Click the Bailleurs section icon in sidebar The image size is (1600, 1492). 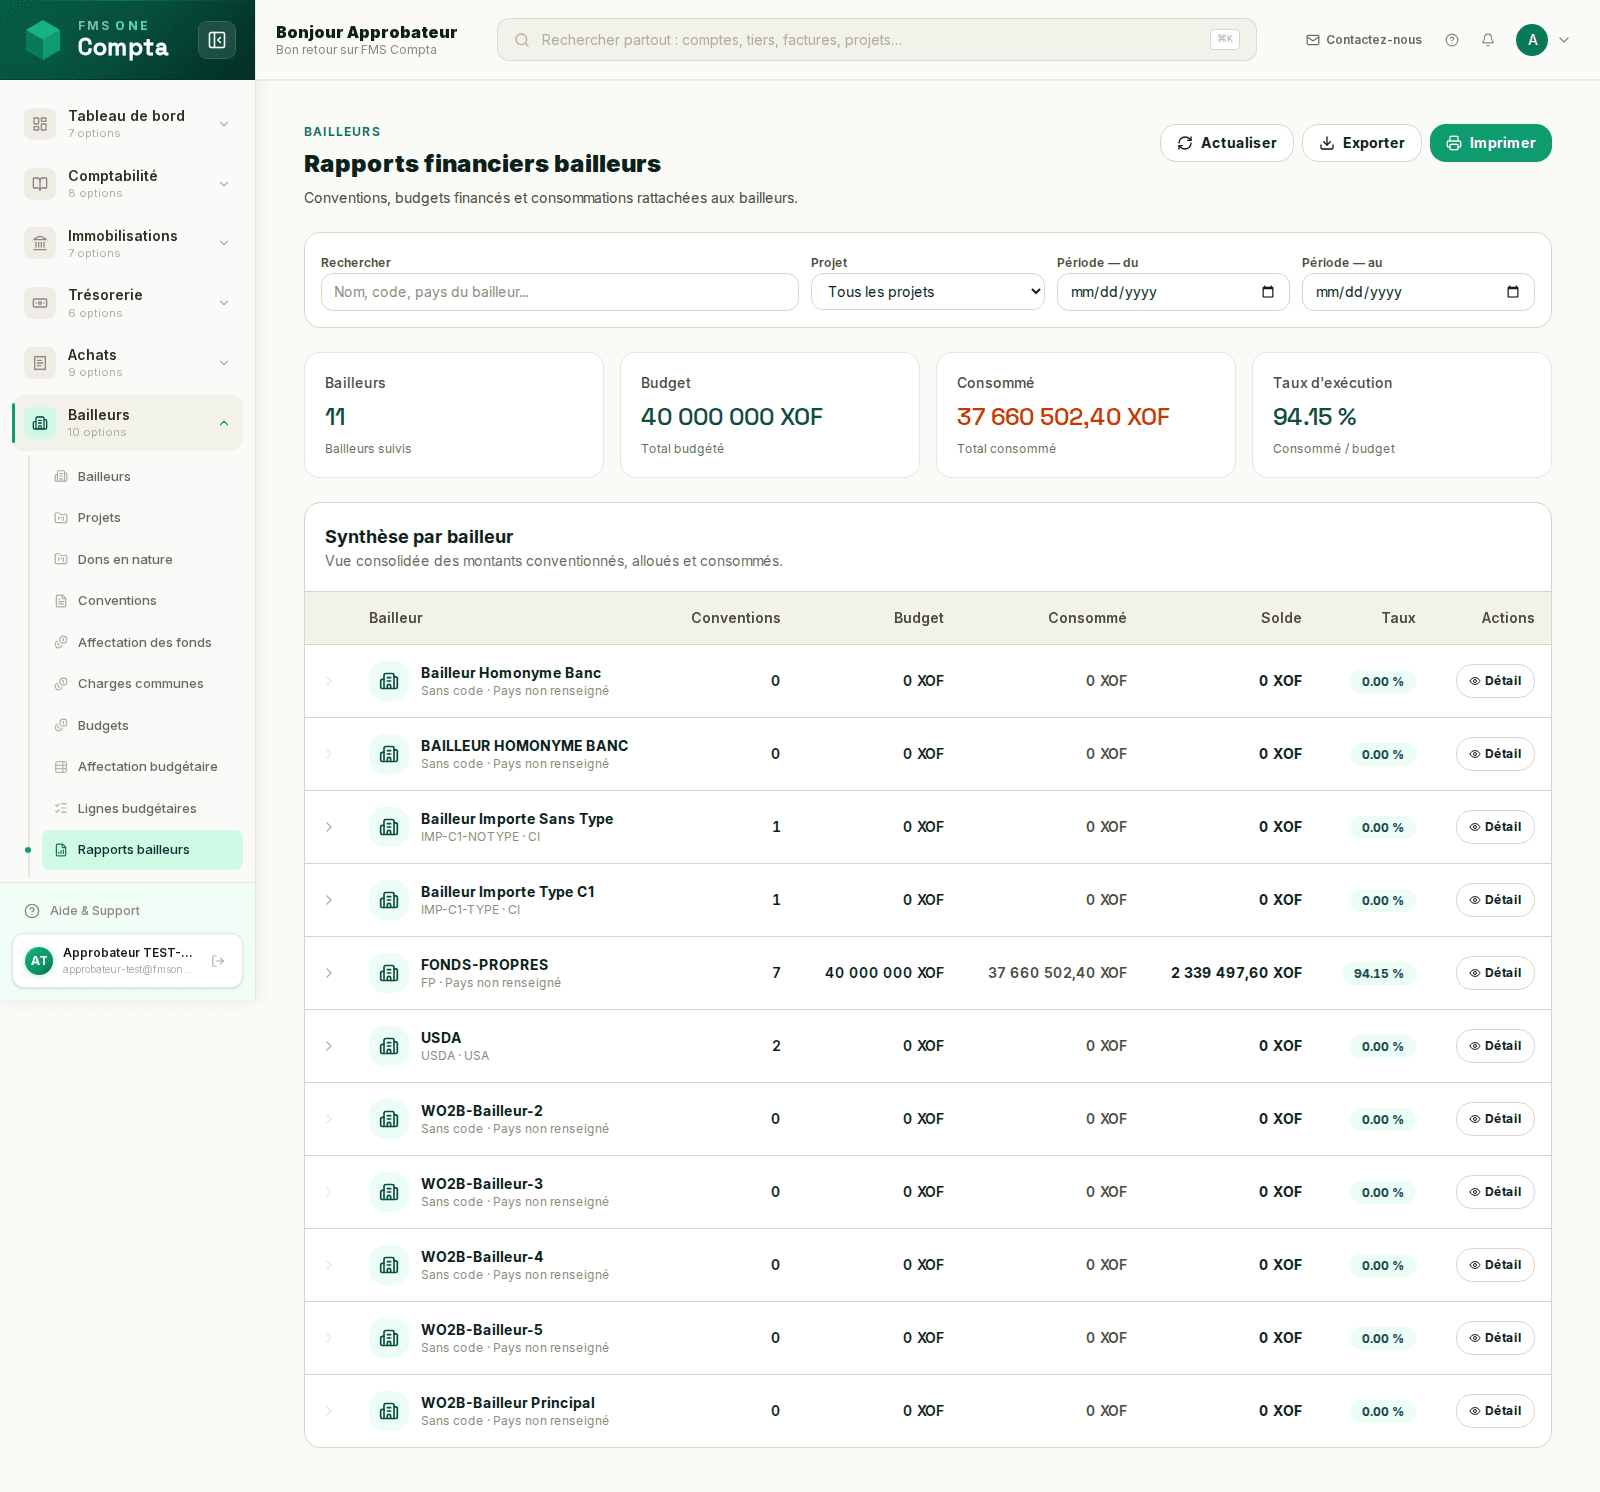click(40, 423)
